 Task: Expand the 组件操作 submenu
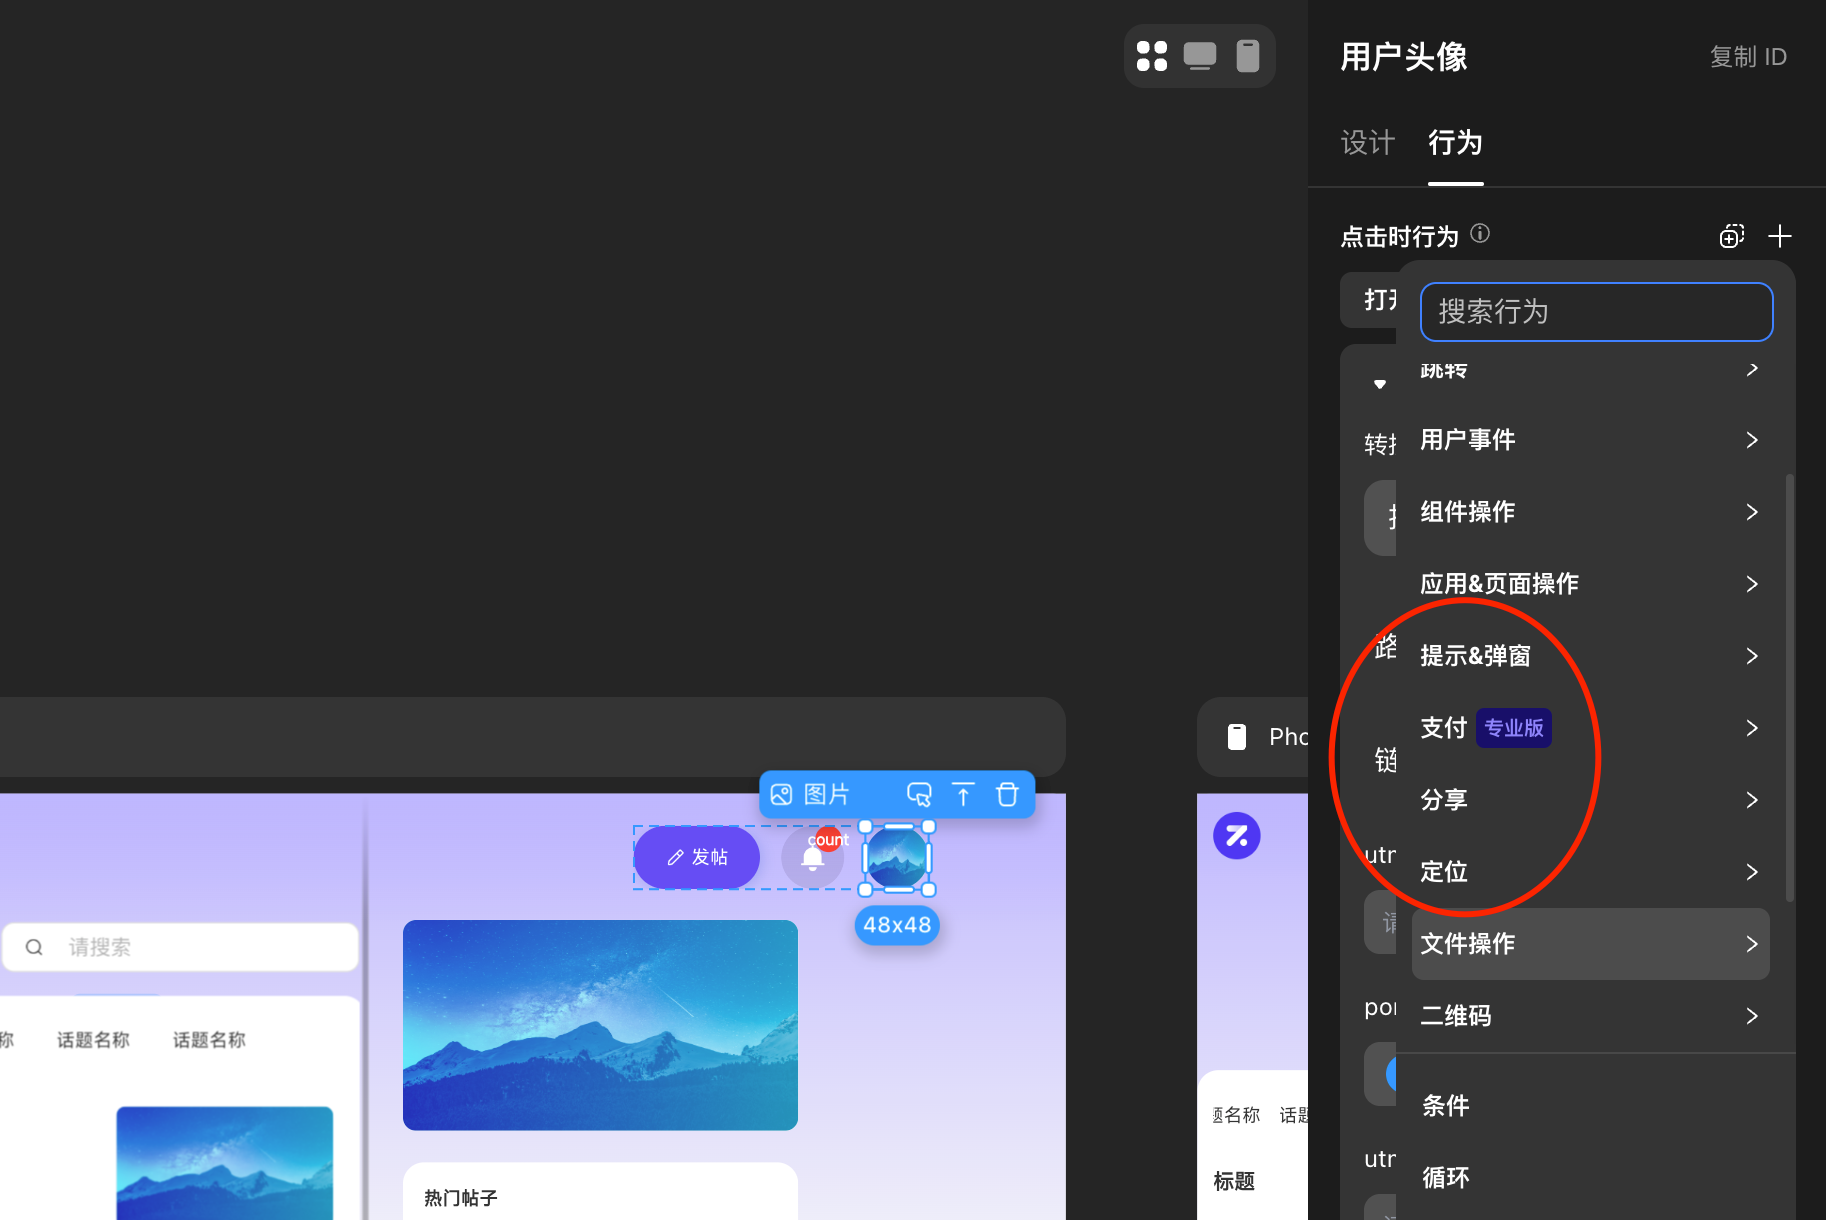(x=1589, y=512)
